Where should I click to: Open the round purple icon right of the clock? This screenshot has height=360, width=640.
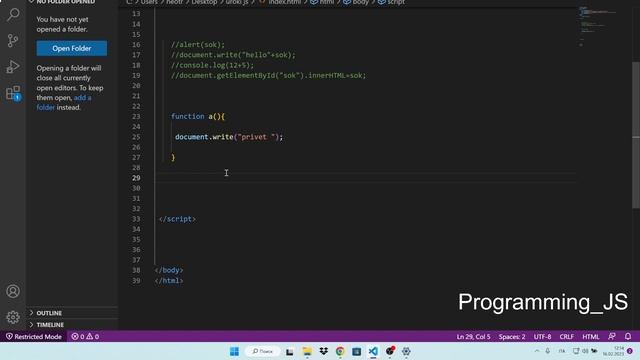(630, 351)
